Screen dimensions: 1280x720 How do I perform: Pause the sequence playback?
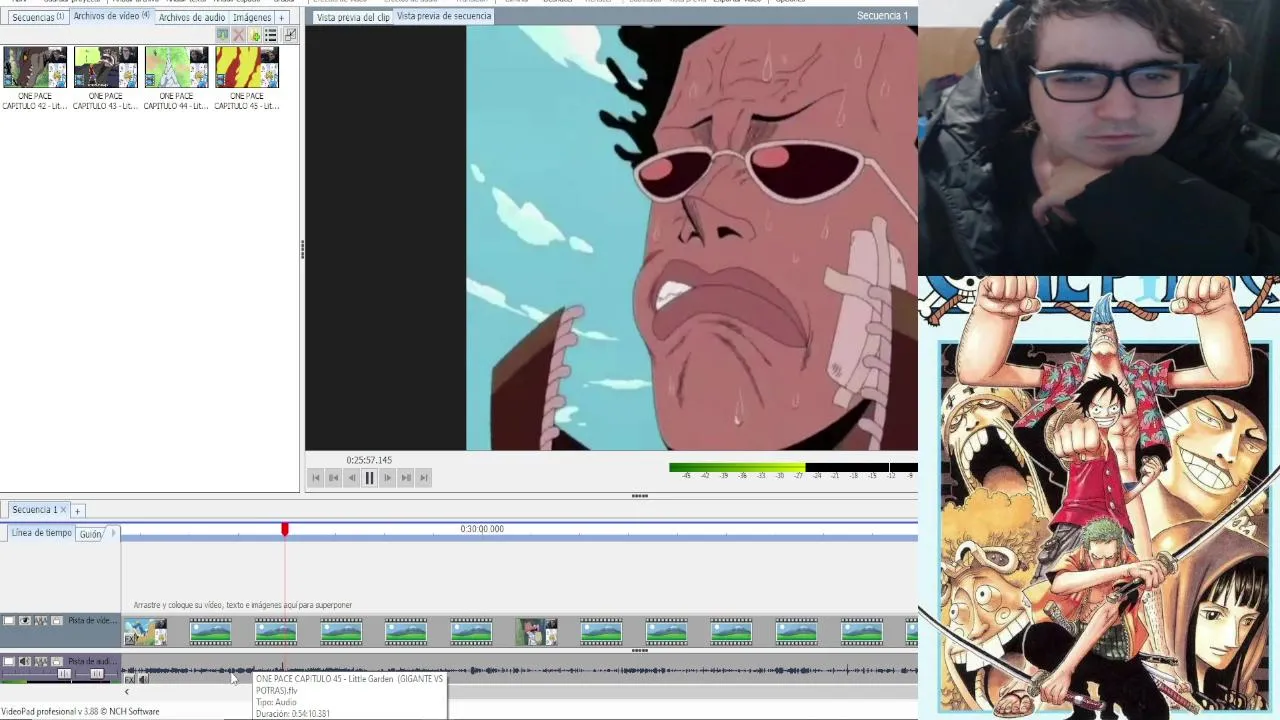tap(369, 478)
